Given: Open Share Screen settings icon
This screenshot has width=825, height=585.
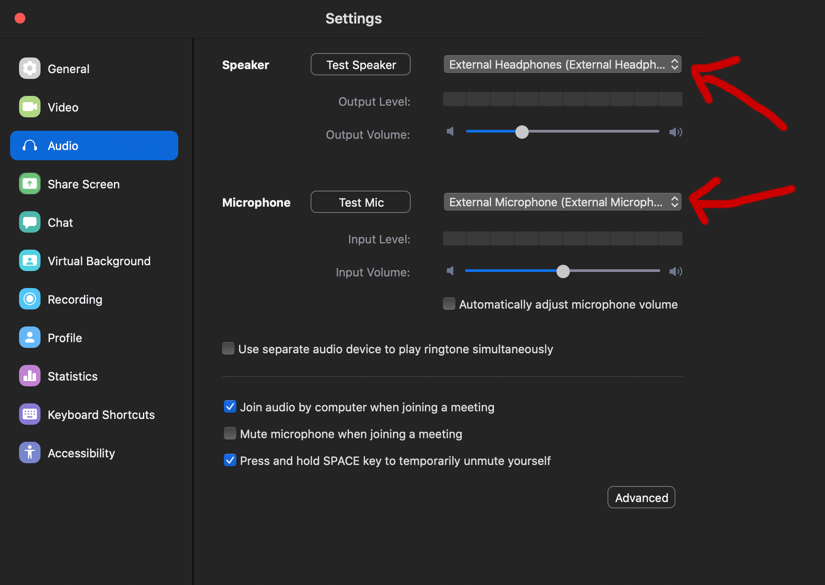Looking at the screenshot, I should point(29,184).
